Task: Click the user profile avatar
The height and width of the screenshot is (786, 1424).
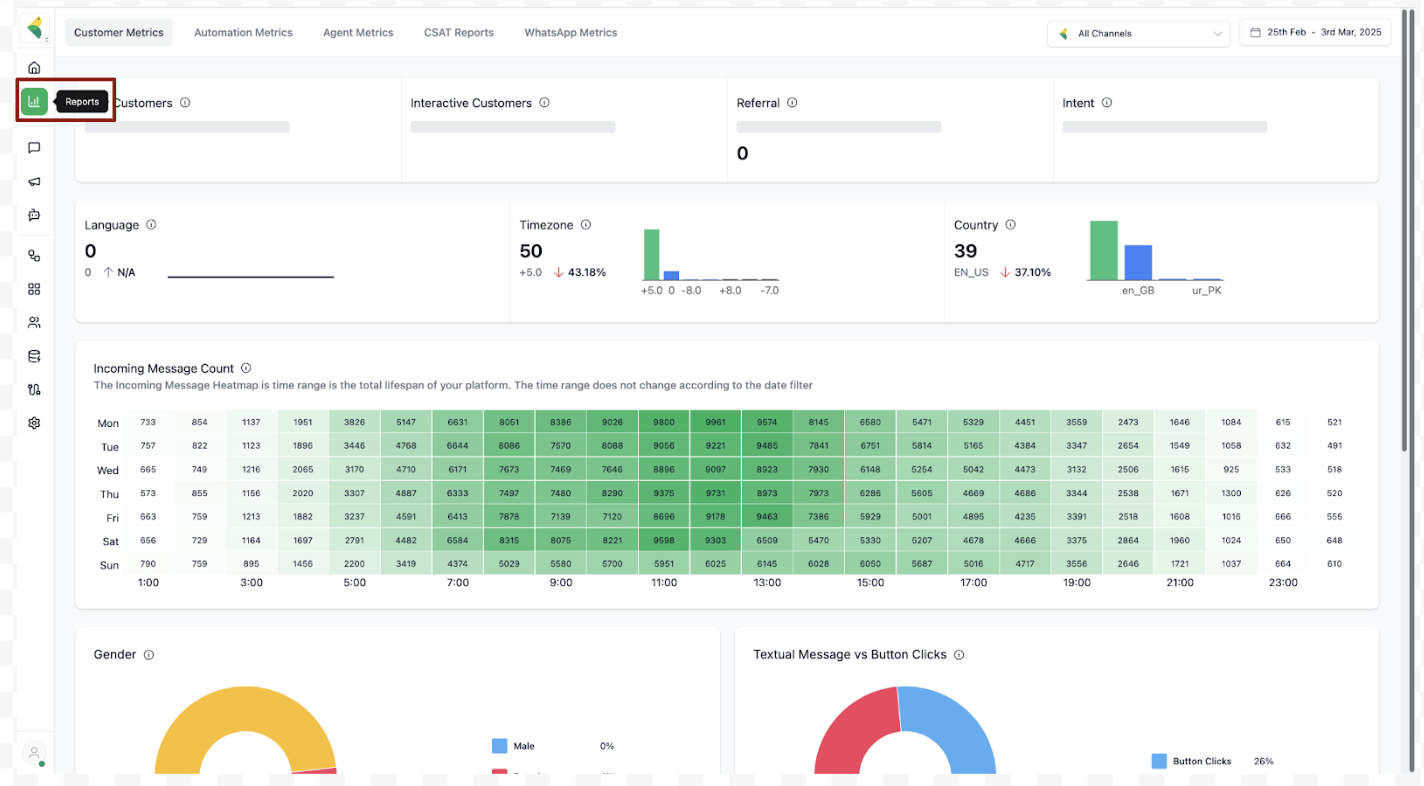Action: (x=34, y=753)
